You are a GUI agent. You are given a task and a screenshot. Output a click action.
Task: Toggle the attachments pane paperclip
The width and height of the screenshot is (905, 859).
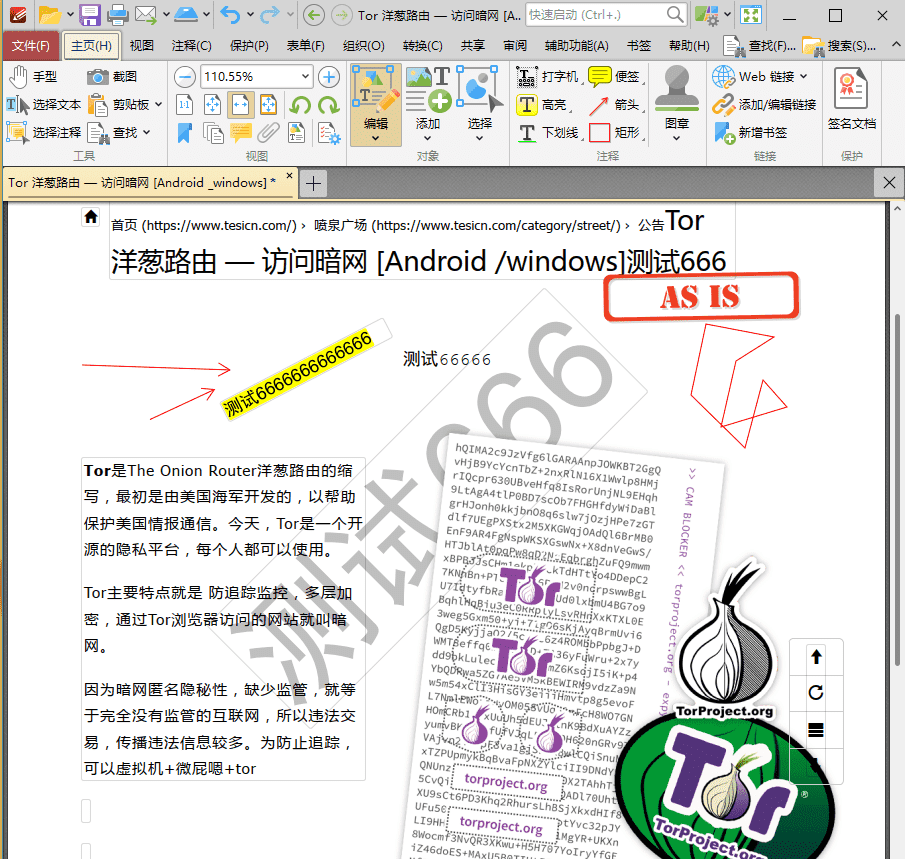(268, 133)
